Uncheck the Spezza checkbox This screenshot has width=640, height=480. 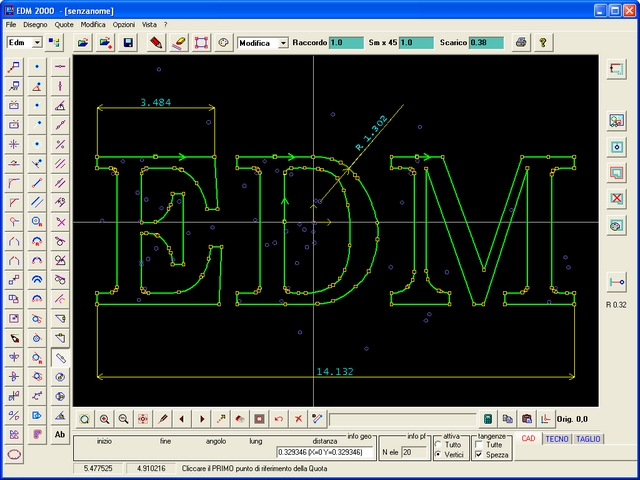(x=479, y=454)
